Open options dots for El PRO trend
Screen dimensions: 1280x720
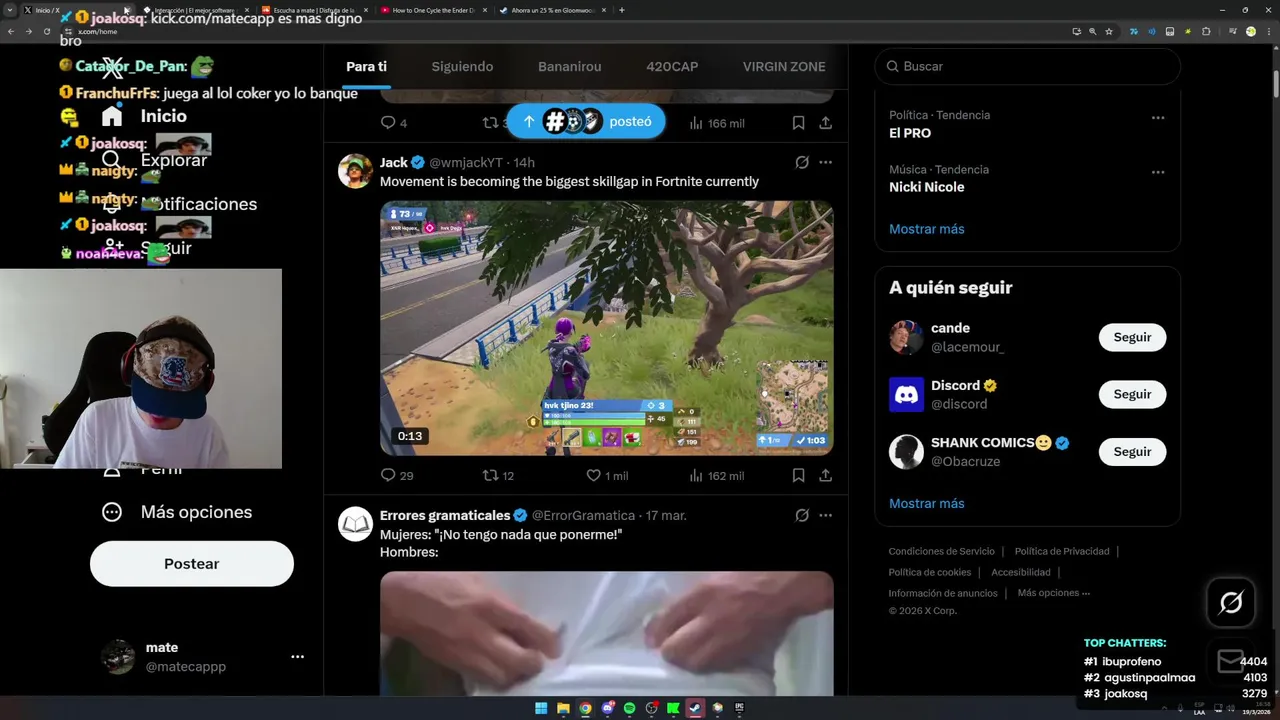coord(1157,118)
